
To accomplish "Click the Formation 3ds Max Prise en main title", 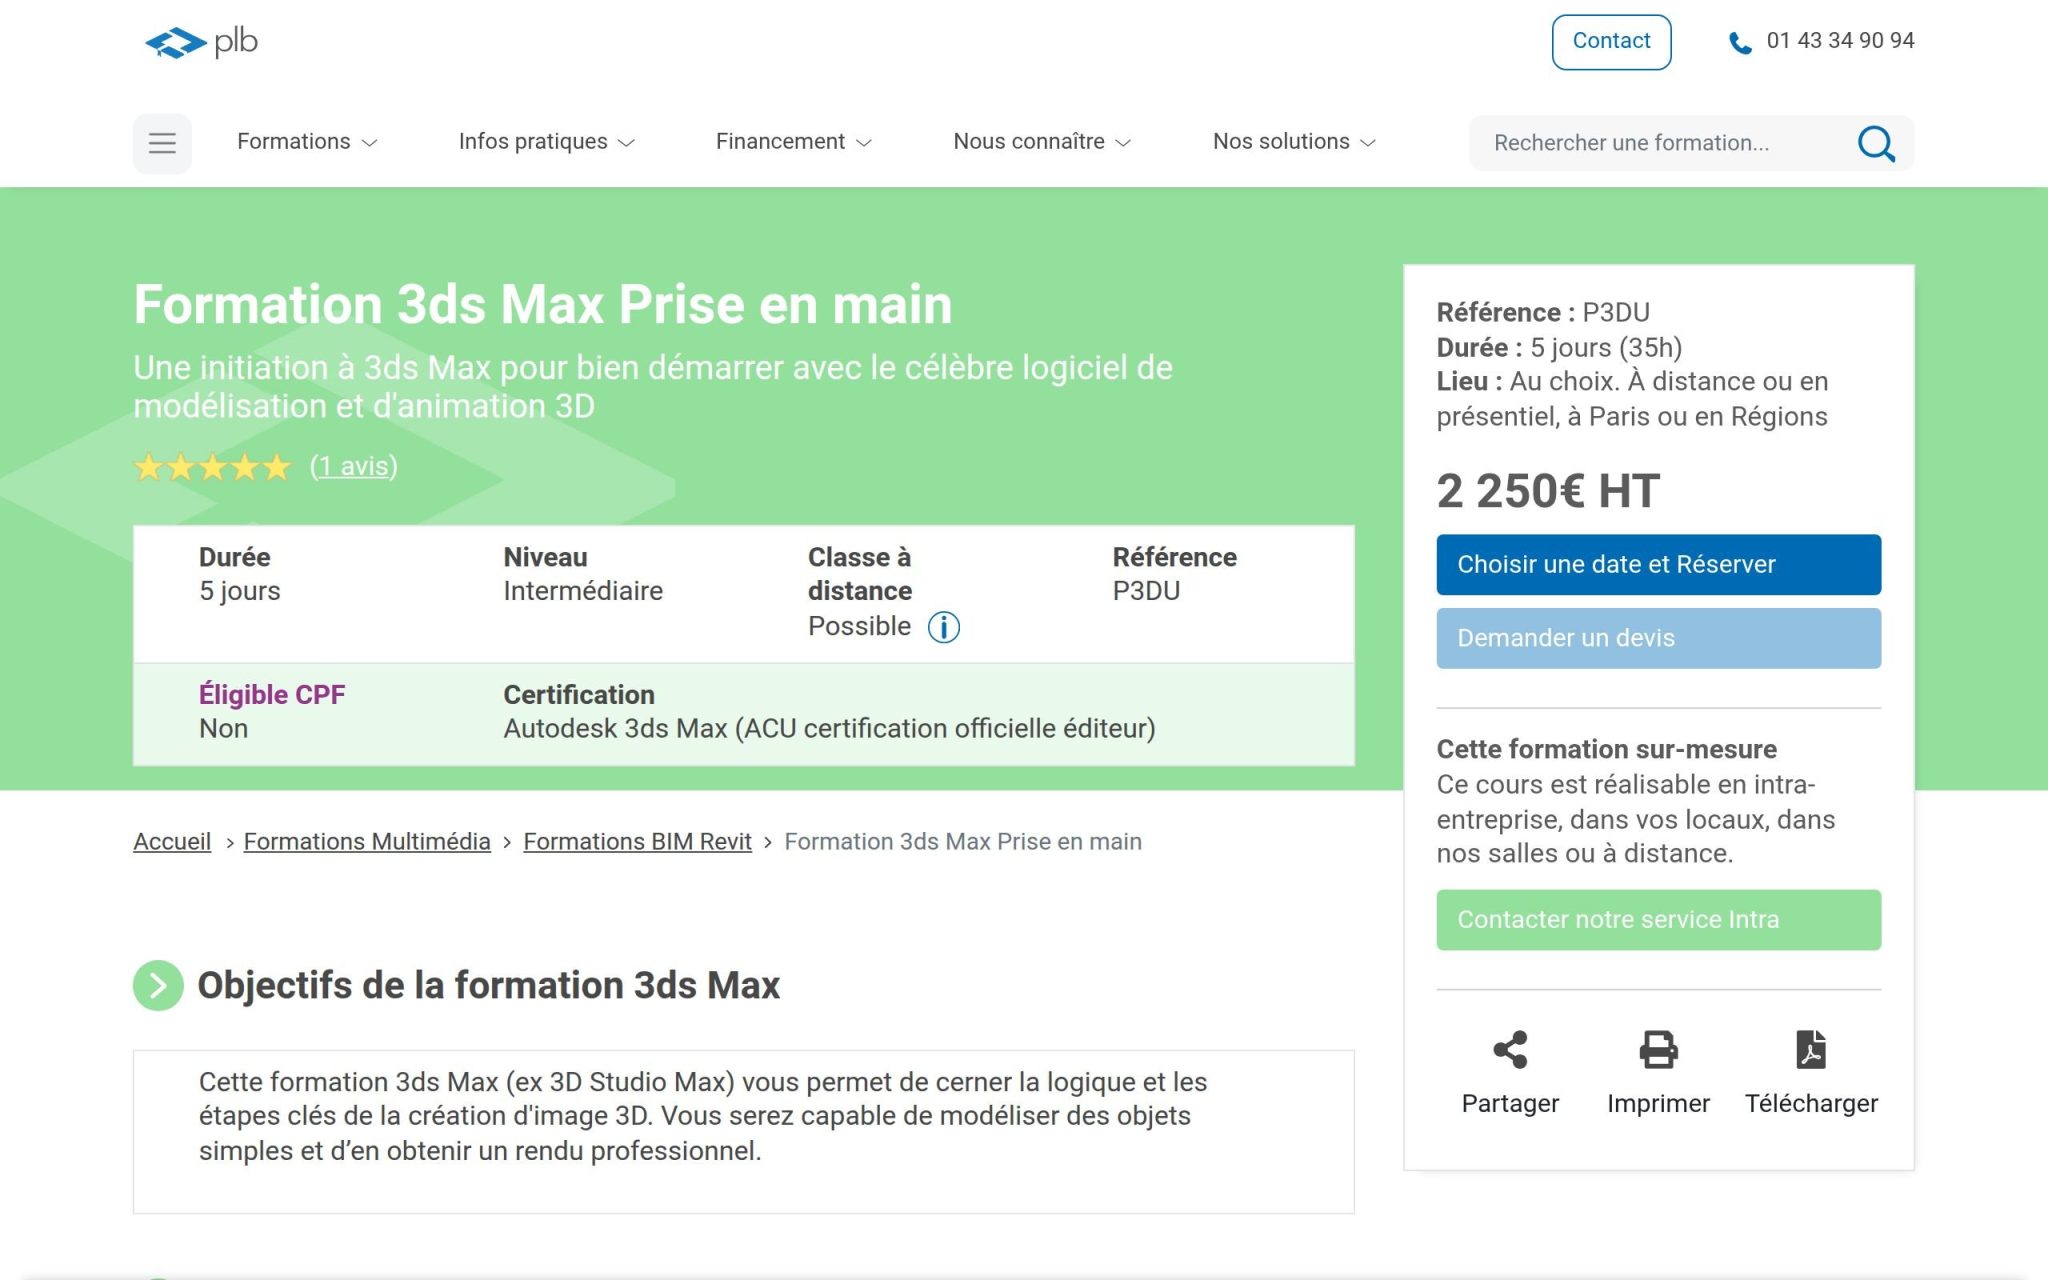I will click(543, 305).
